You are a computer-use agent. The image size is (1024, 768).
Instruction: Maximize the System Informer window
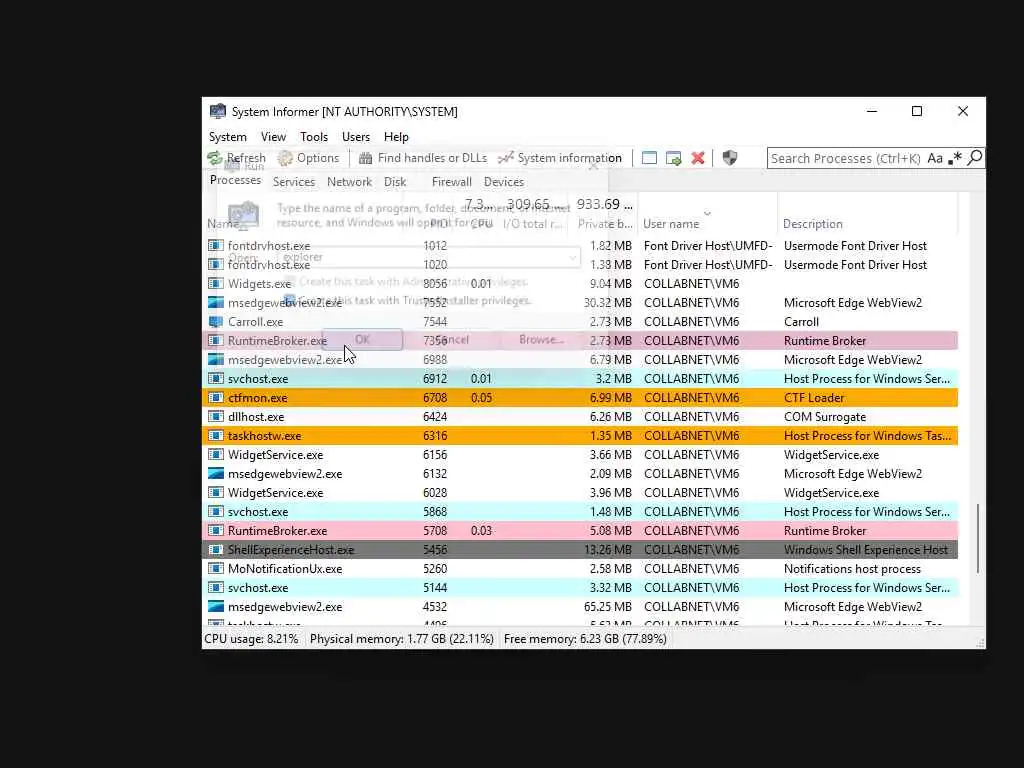(917, 111)
